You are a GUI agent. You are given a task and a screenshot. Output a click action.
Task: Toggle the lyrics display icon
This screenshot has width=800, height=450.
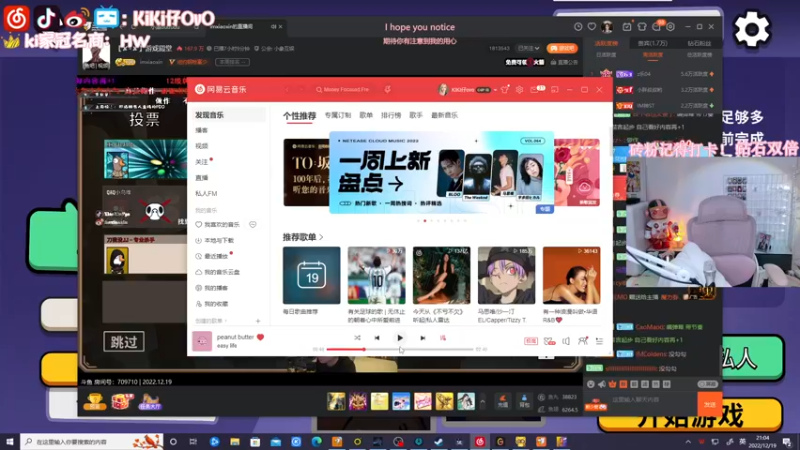[x=443, y=338]
